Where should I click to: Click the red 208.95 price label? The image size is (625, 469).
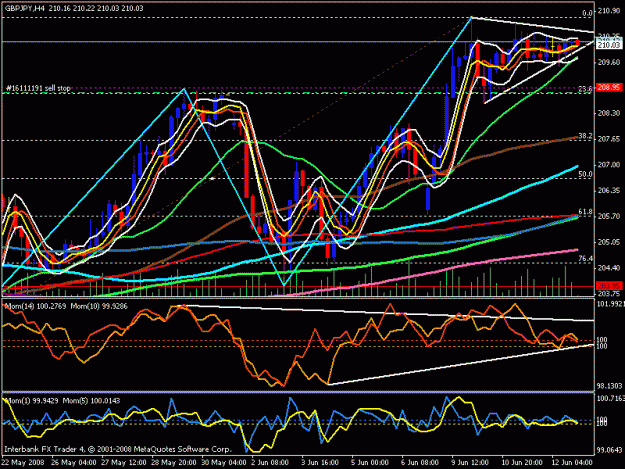click(x=609, y=87)
